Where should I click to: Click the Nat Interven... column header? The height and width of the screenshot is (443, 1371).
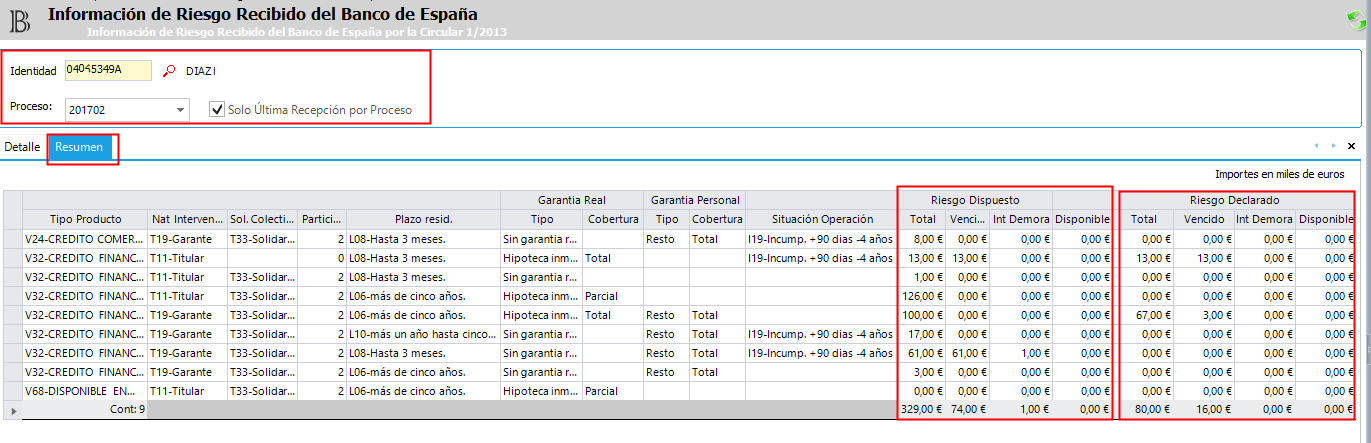[x=187, y=219]
